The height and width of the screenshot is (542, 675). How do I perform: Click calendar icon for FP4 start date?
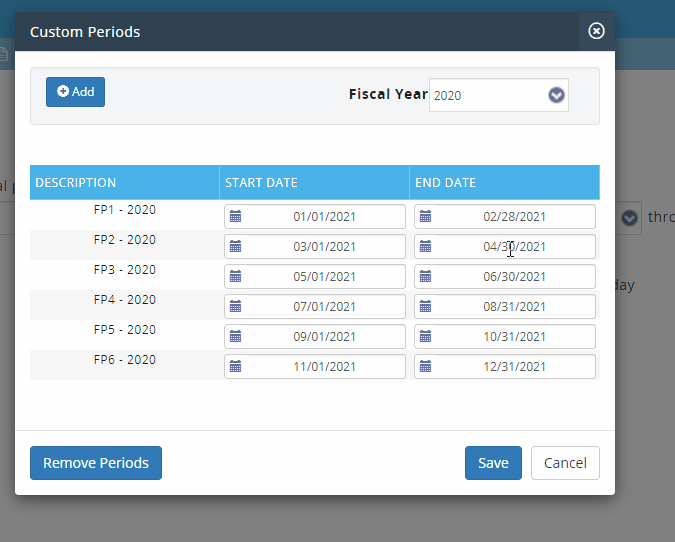[234, 307]
